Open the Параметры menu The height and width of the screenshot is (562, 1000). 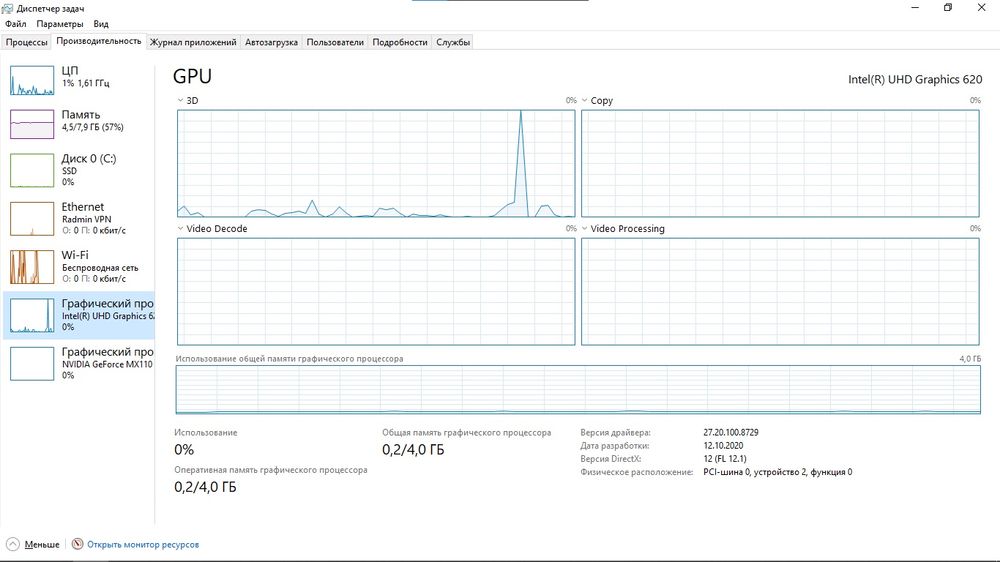[60, 24]
